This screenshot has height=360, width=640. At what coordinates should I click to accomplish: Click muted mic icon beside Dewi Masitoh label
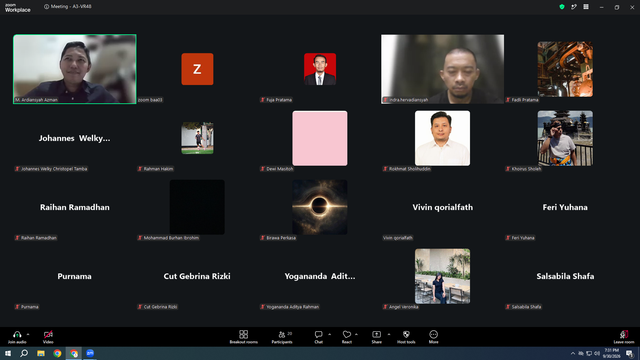point(262,169)
